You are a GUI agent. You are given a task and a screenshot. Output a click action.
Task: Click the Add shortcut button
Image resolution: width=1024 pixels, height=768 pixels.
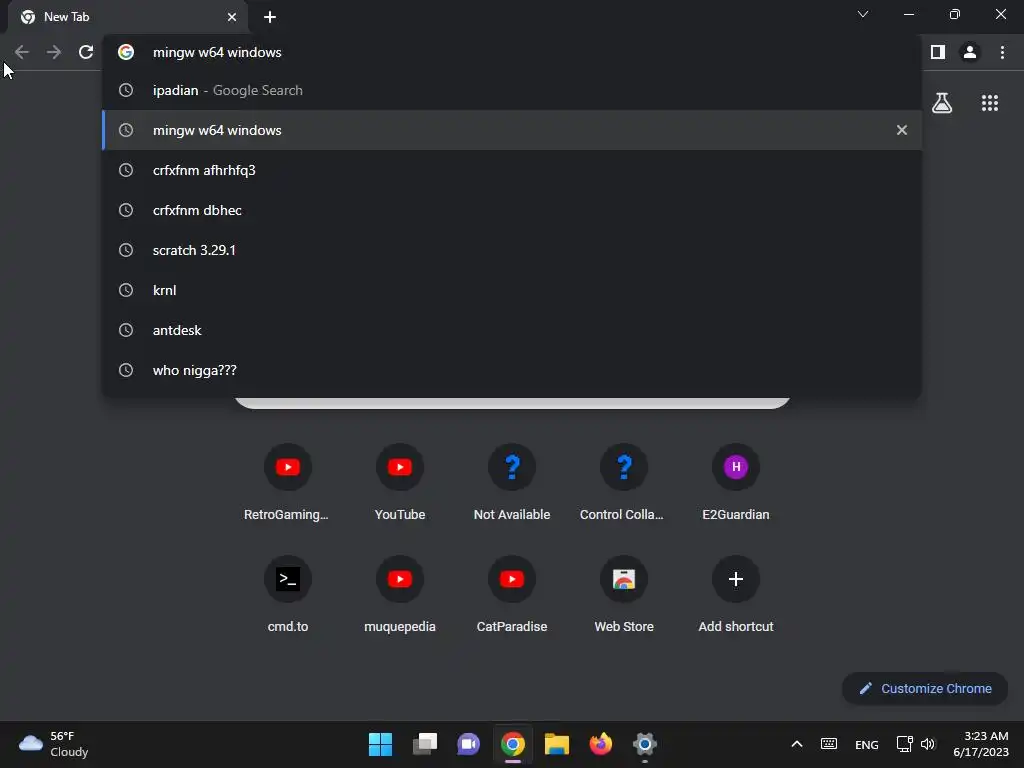pos(736,595)
